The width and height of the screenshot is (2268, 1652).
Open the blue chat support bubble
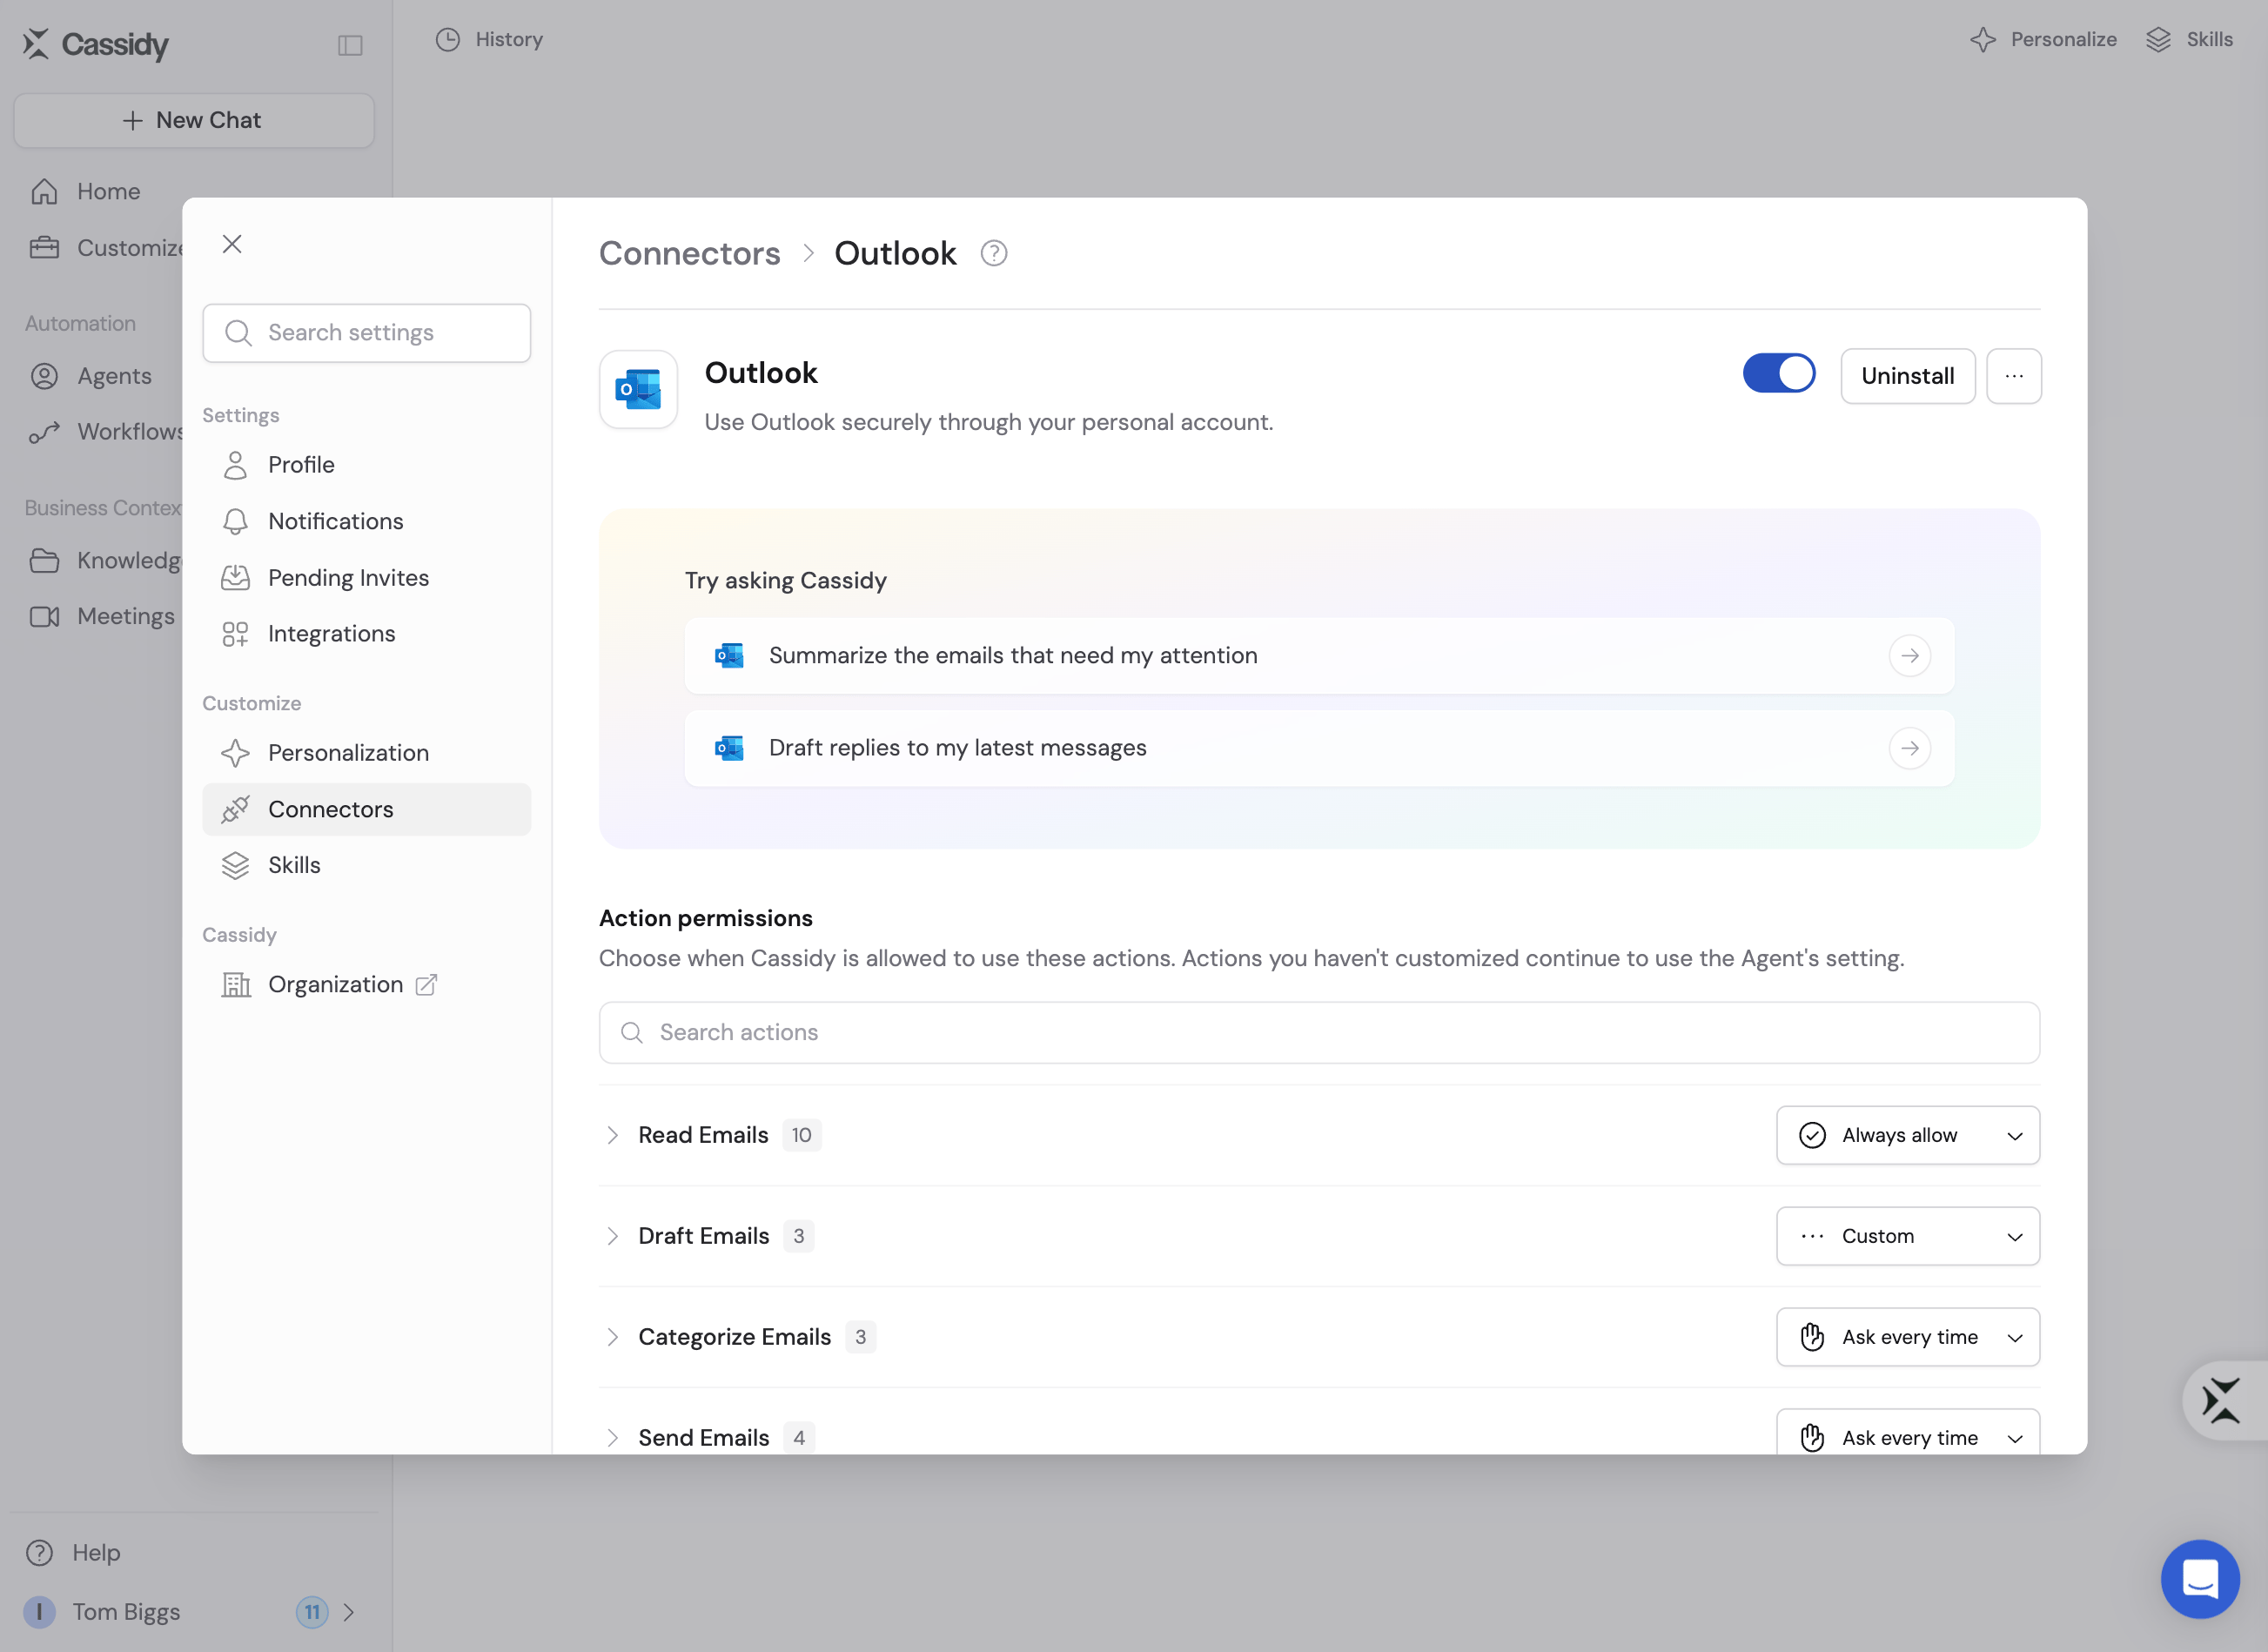[x=2200, y=1580]
